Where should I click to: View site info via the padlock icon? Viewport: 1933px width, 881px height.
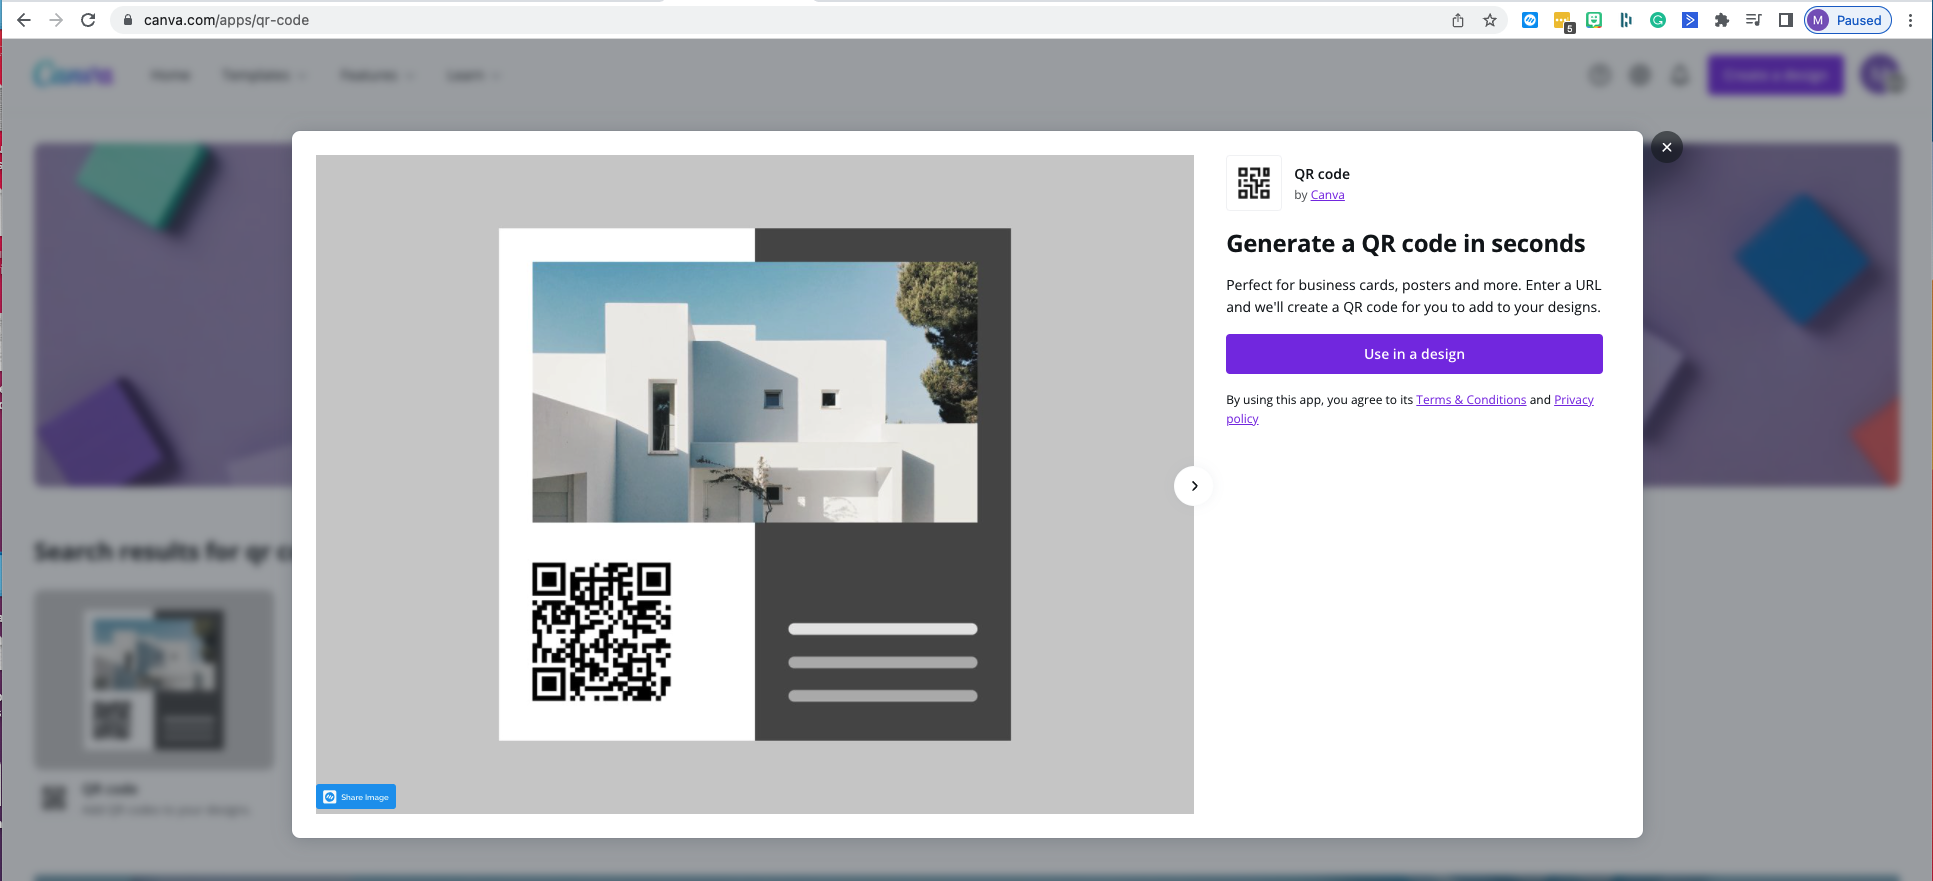click(x=128, y=20)
